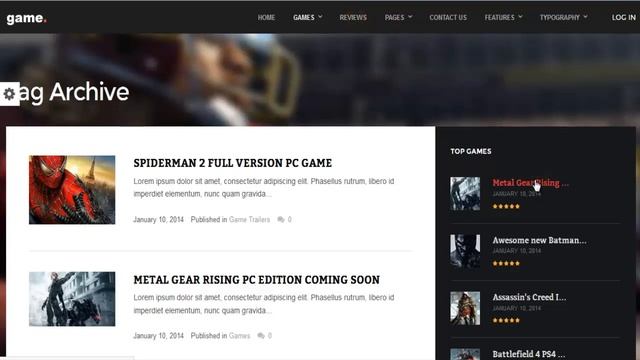Follow the Game Trailers category link
Viewport: 640px width, 360px height.
(249, 220)
